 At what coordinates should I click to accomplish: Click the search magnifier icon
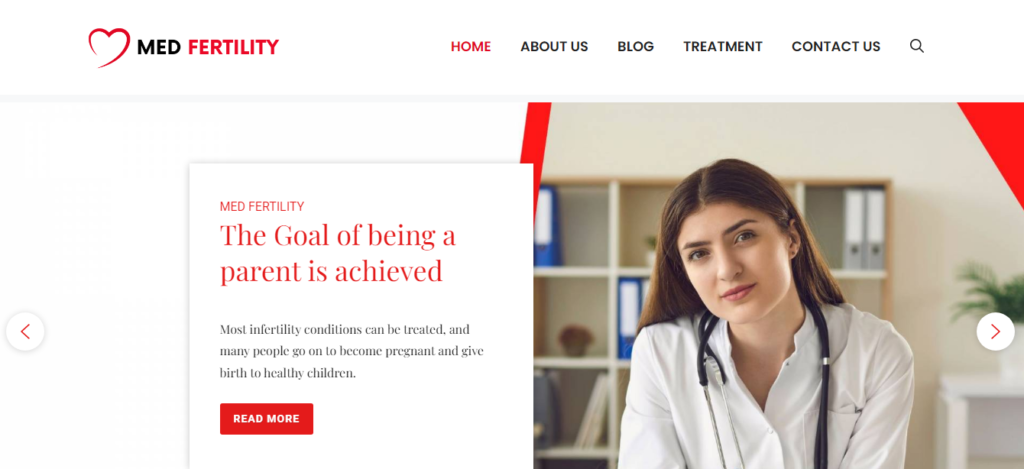click(917, 46)
